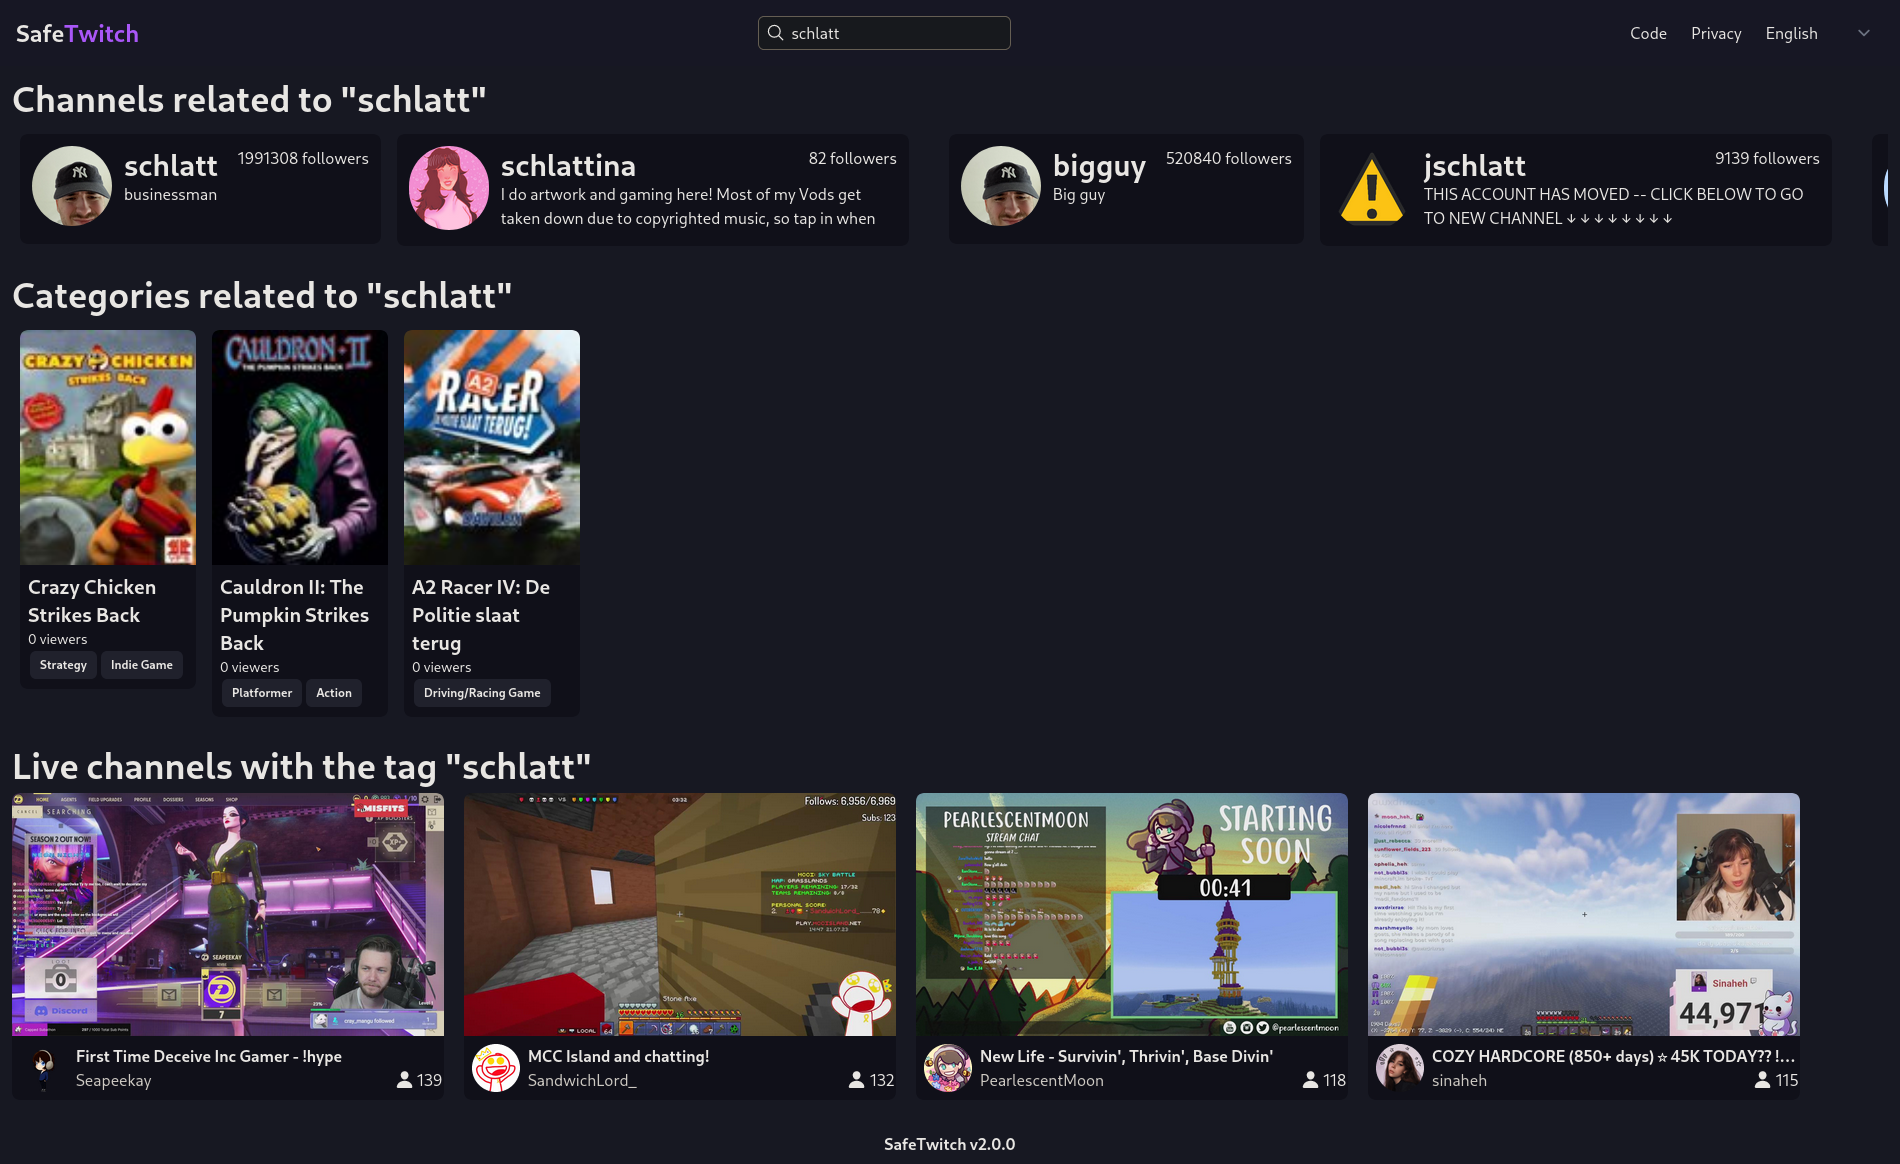Click the sinaheh streamer name
The height and width of the screenshot is (1164, 1900).
[x=1459, y=1080]
